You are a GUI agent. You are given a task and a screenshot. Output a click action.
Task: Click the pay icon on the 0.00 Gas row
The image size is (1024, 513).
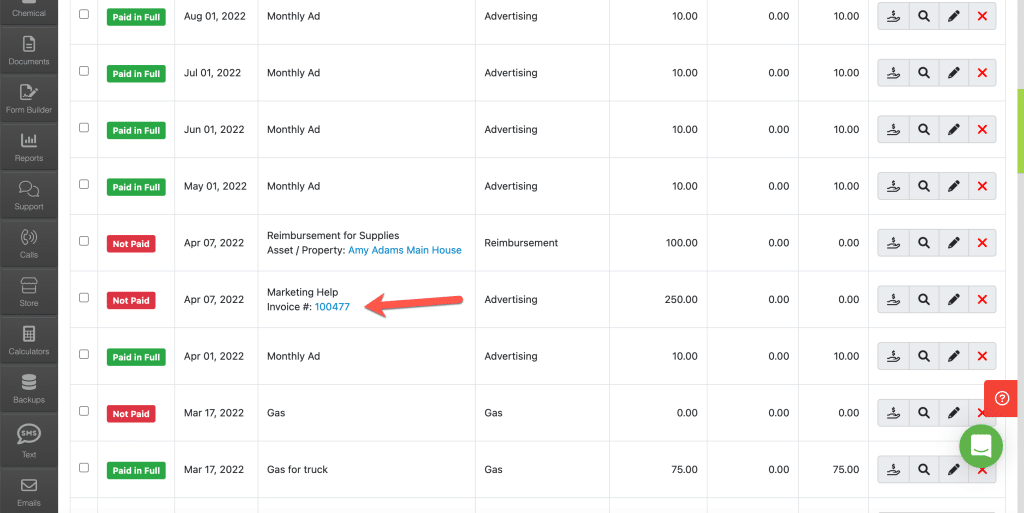pyautogui.click(x=893, y=413)
